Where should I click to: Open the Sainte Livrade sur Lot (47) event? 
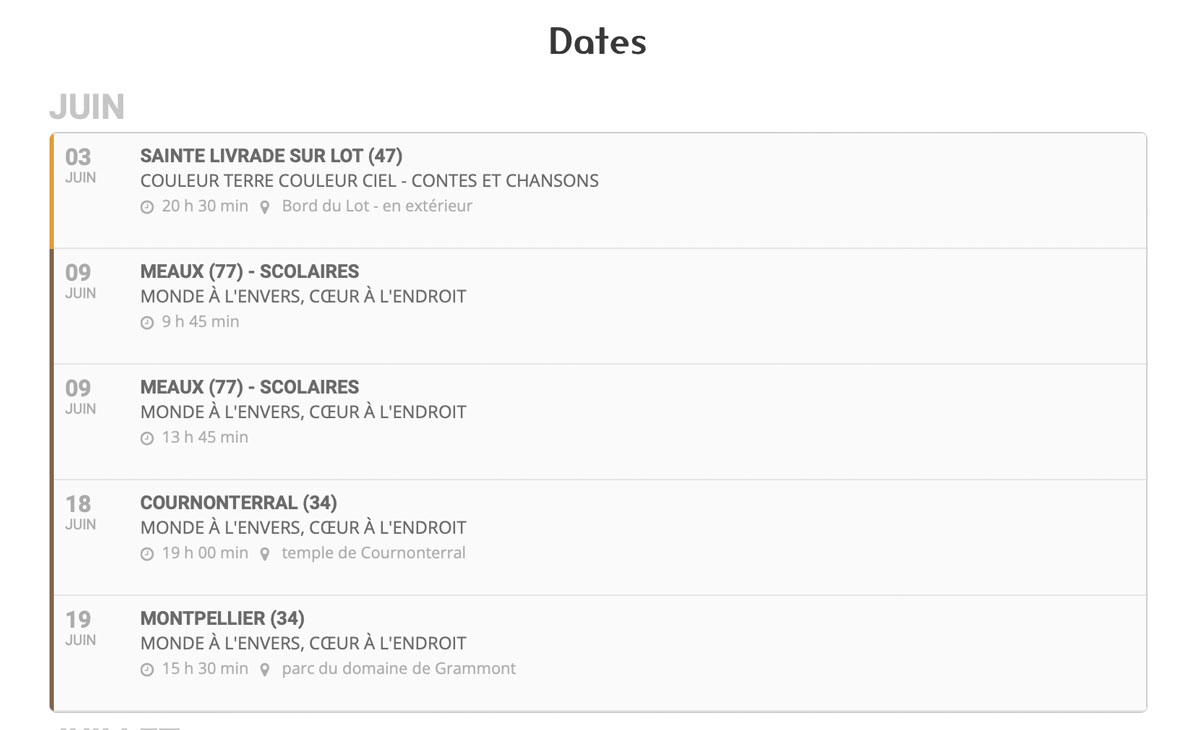(271, 156)
